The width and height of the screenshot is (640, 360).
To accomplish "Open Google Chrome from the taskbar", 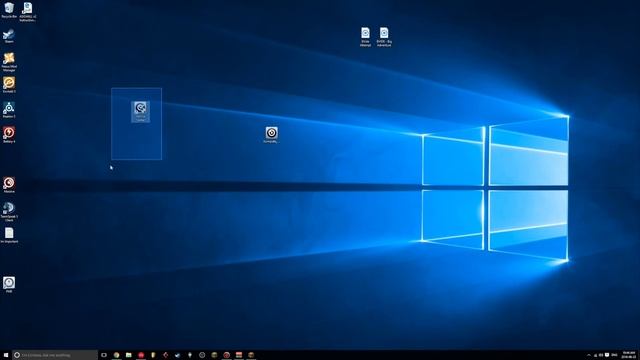I will pyautogui.click(x=116, y=355).
